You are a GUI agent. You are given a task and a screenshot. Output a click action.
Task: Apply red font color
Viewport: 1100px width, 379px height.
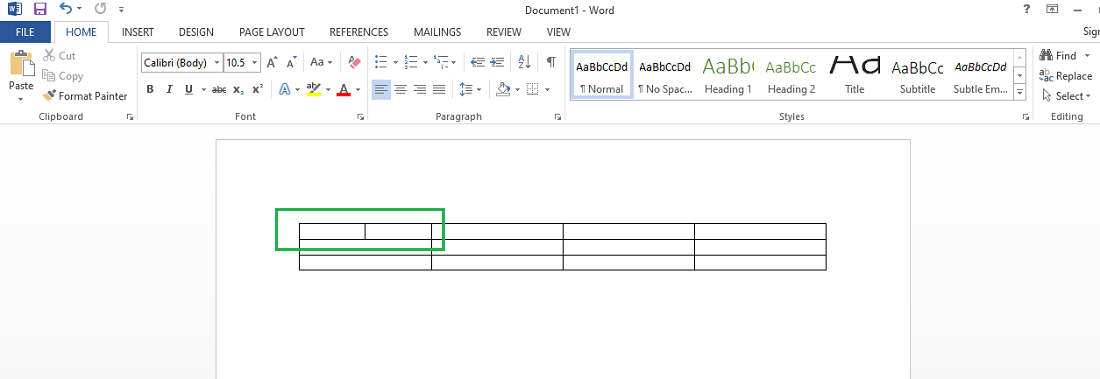(344, 89)
